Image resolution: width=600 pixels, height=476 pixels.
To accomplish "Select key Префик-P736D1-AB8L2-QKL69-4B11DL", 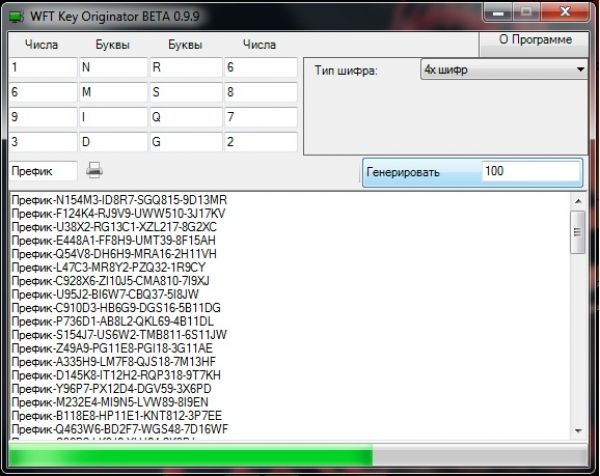I will [x=112, y=321].
